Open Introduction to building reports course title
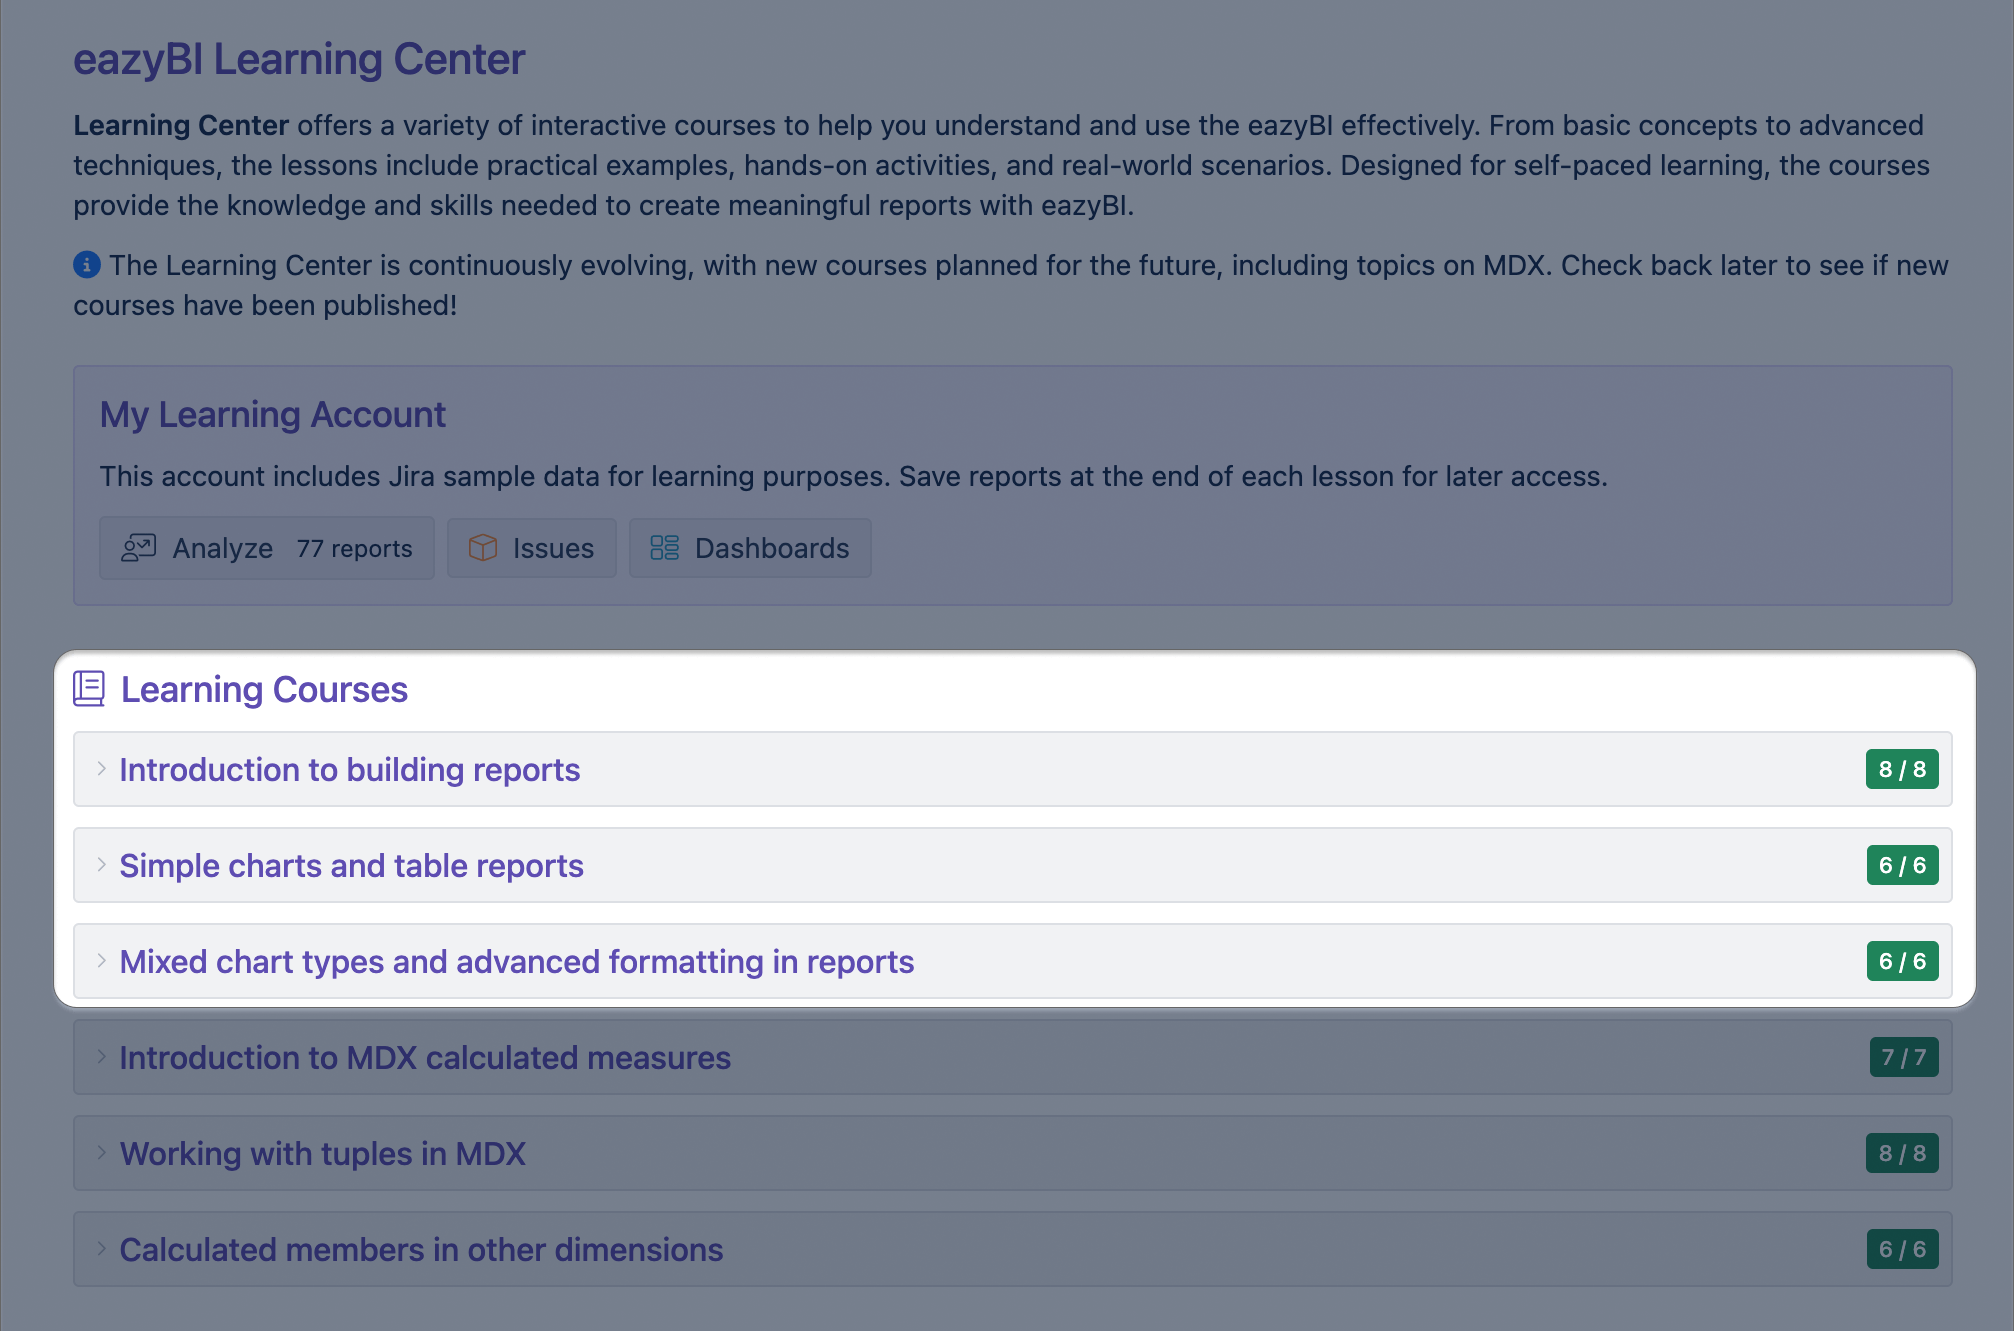 point(350,769)
